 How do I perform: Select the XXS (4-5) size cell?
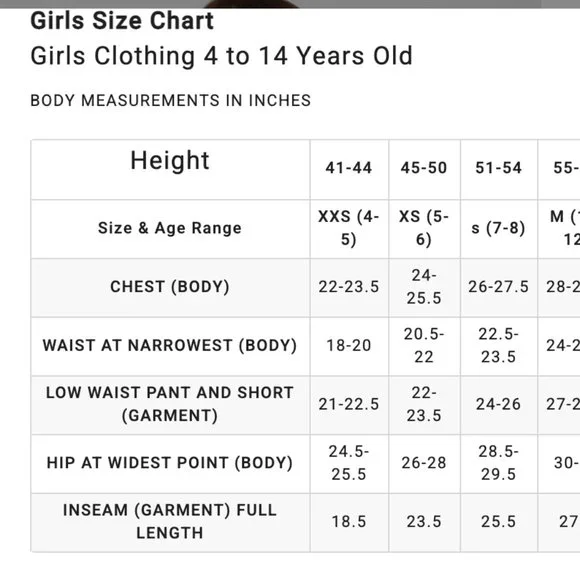349,228
